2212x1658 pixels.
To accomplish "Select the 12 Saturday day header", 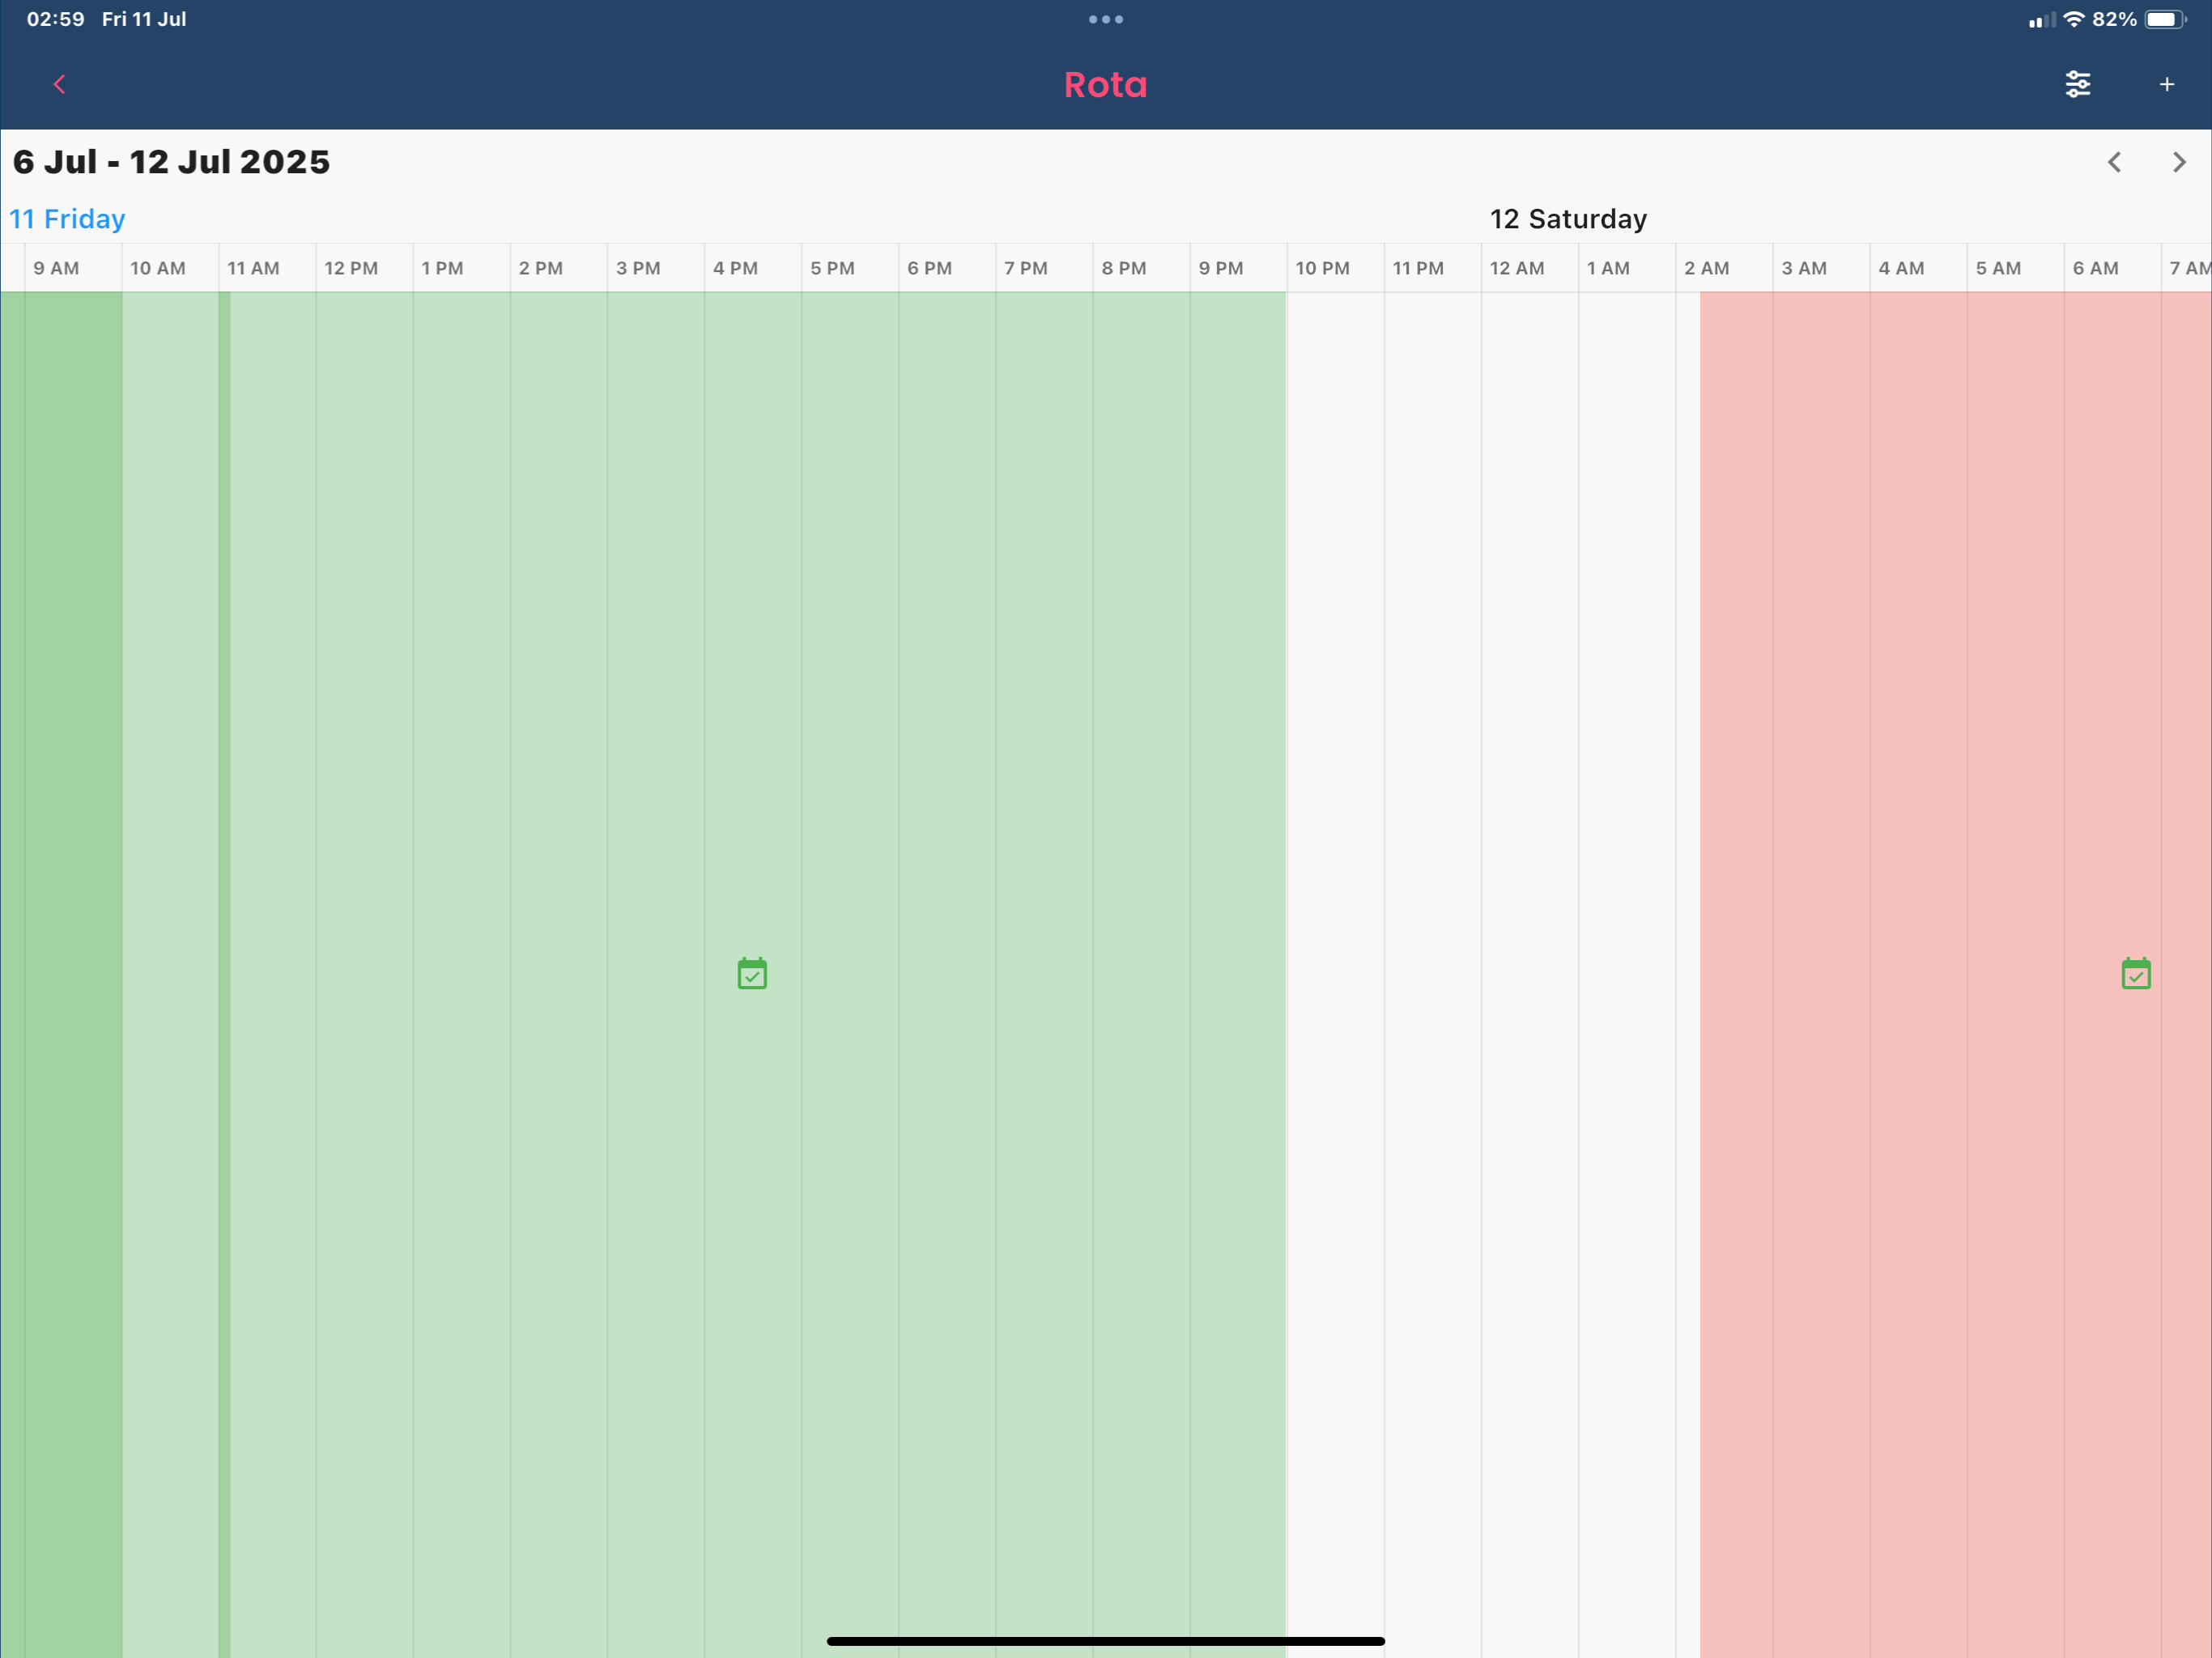I will pos(1567,219).
